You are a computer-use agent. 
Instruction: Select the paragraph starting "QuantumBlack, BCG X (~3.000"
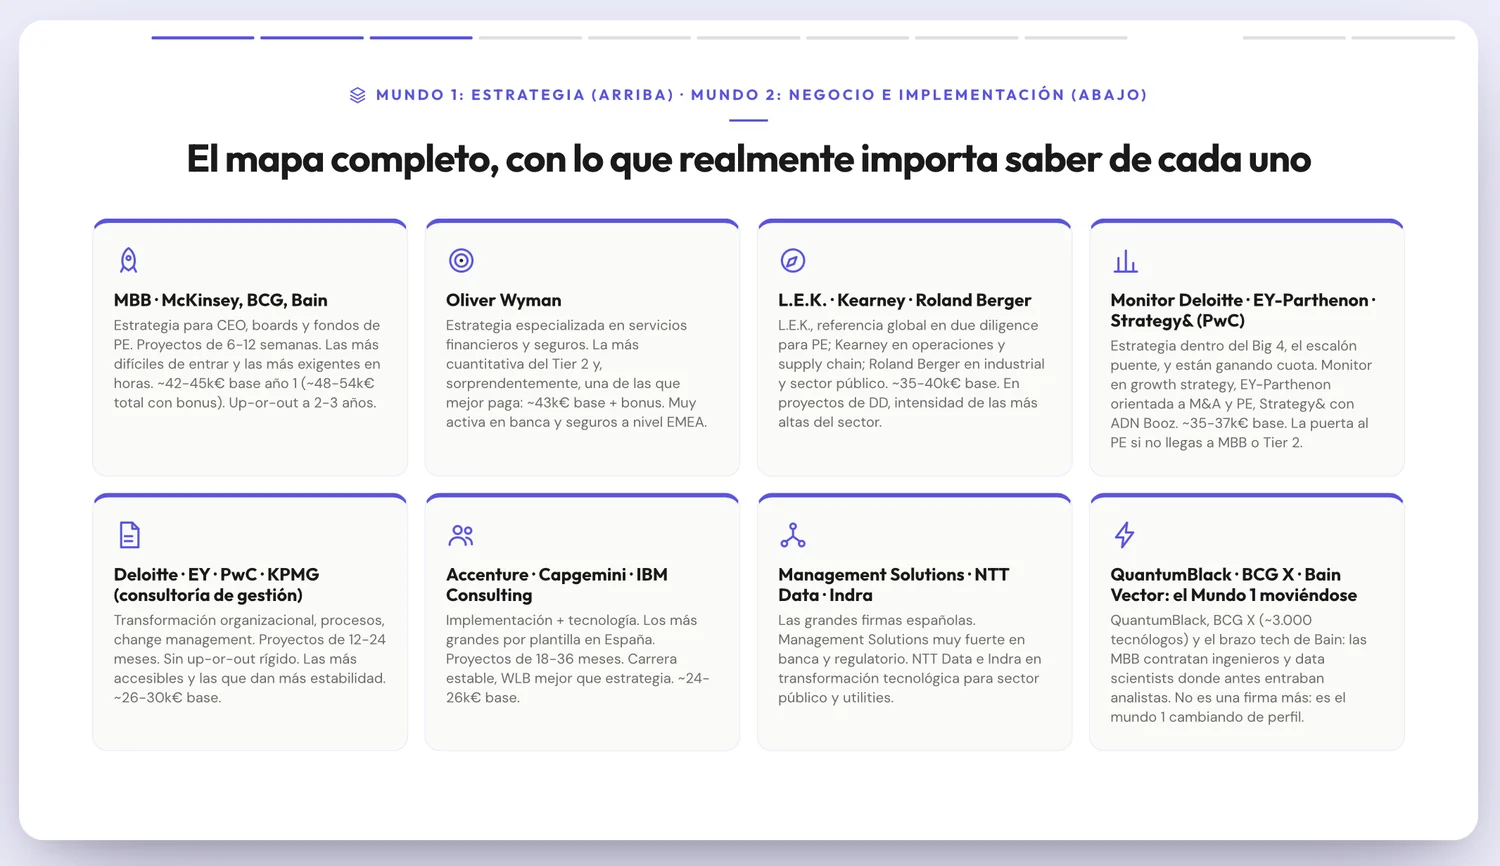coord(1239,669)
